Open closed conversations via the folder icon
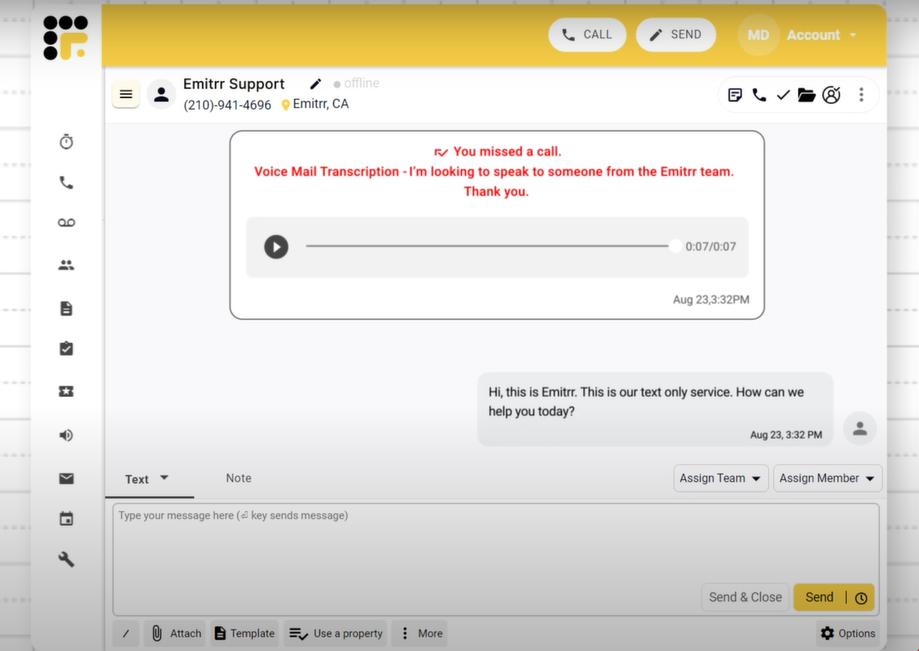This screenshot has width=919, height=651. pos(808,94)
